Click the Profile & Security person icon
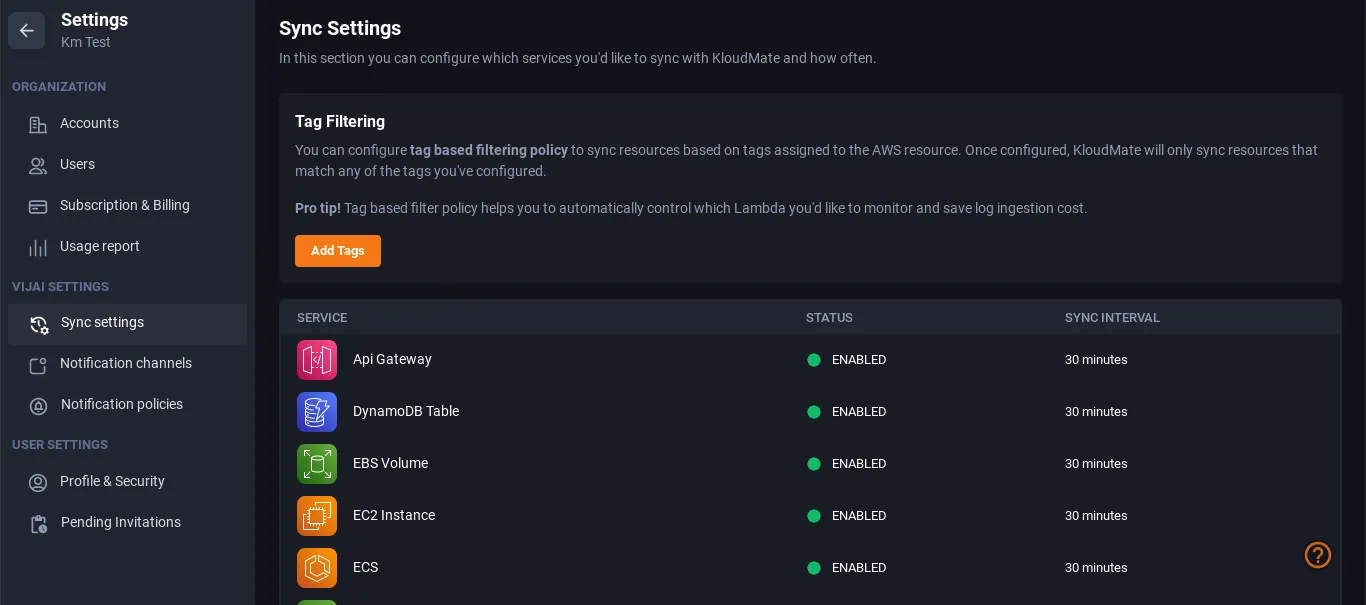Viewport: 1366px width, 605px height. 38,483
